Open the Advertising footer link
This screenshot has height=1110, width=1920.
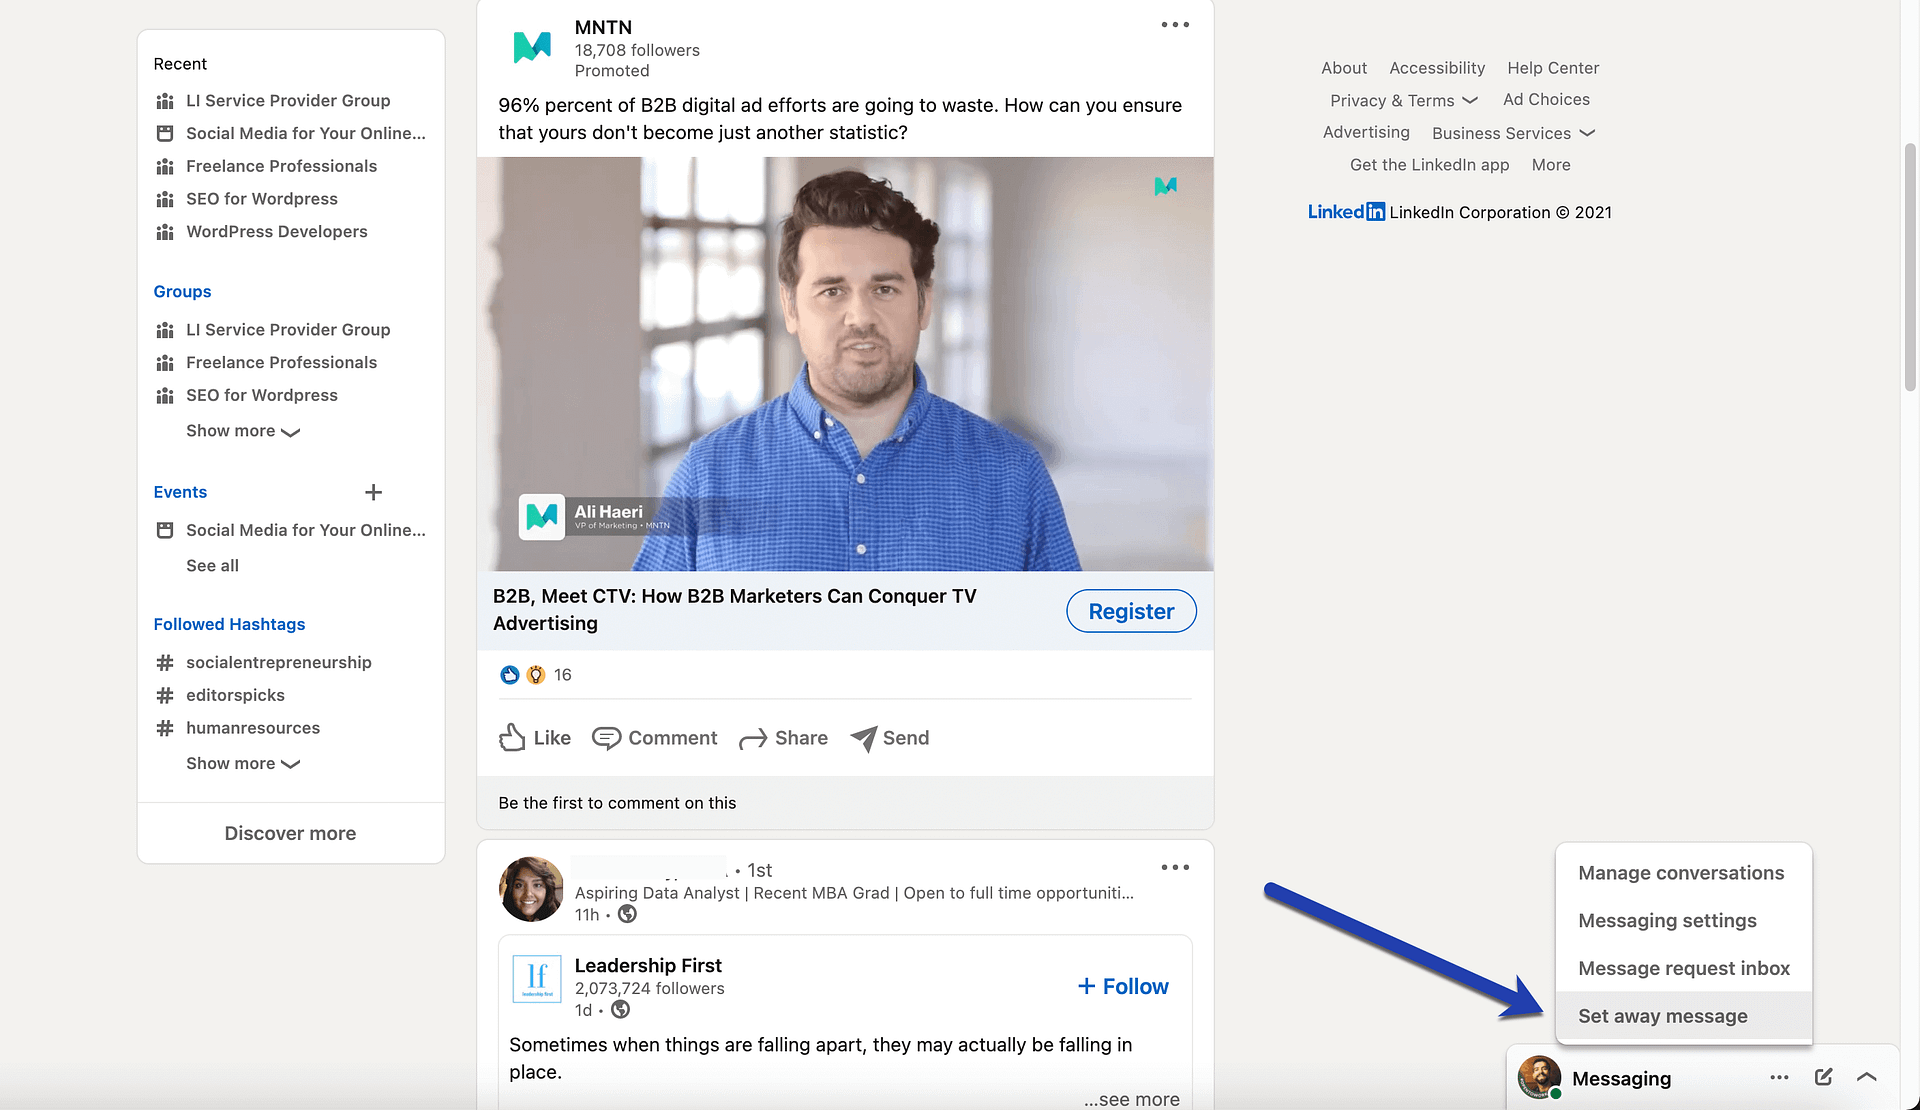pos(1366,133)
